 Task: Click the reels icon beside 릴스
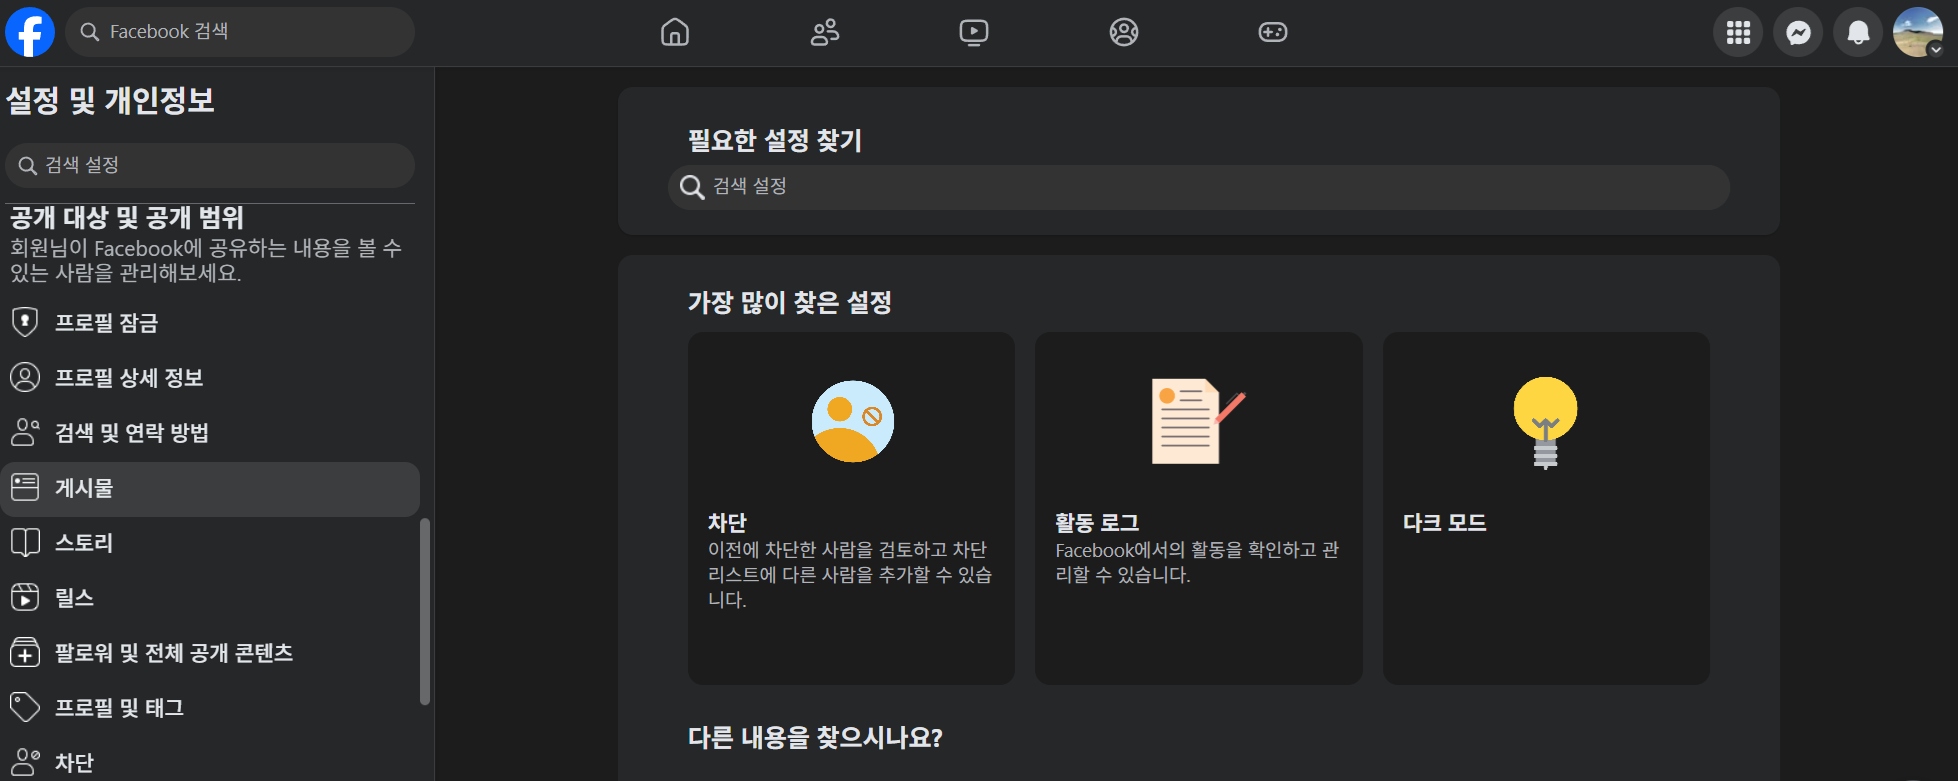point(25,597)
